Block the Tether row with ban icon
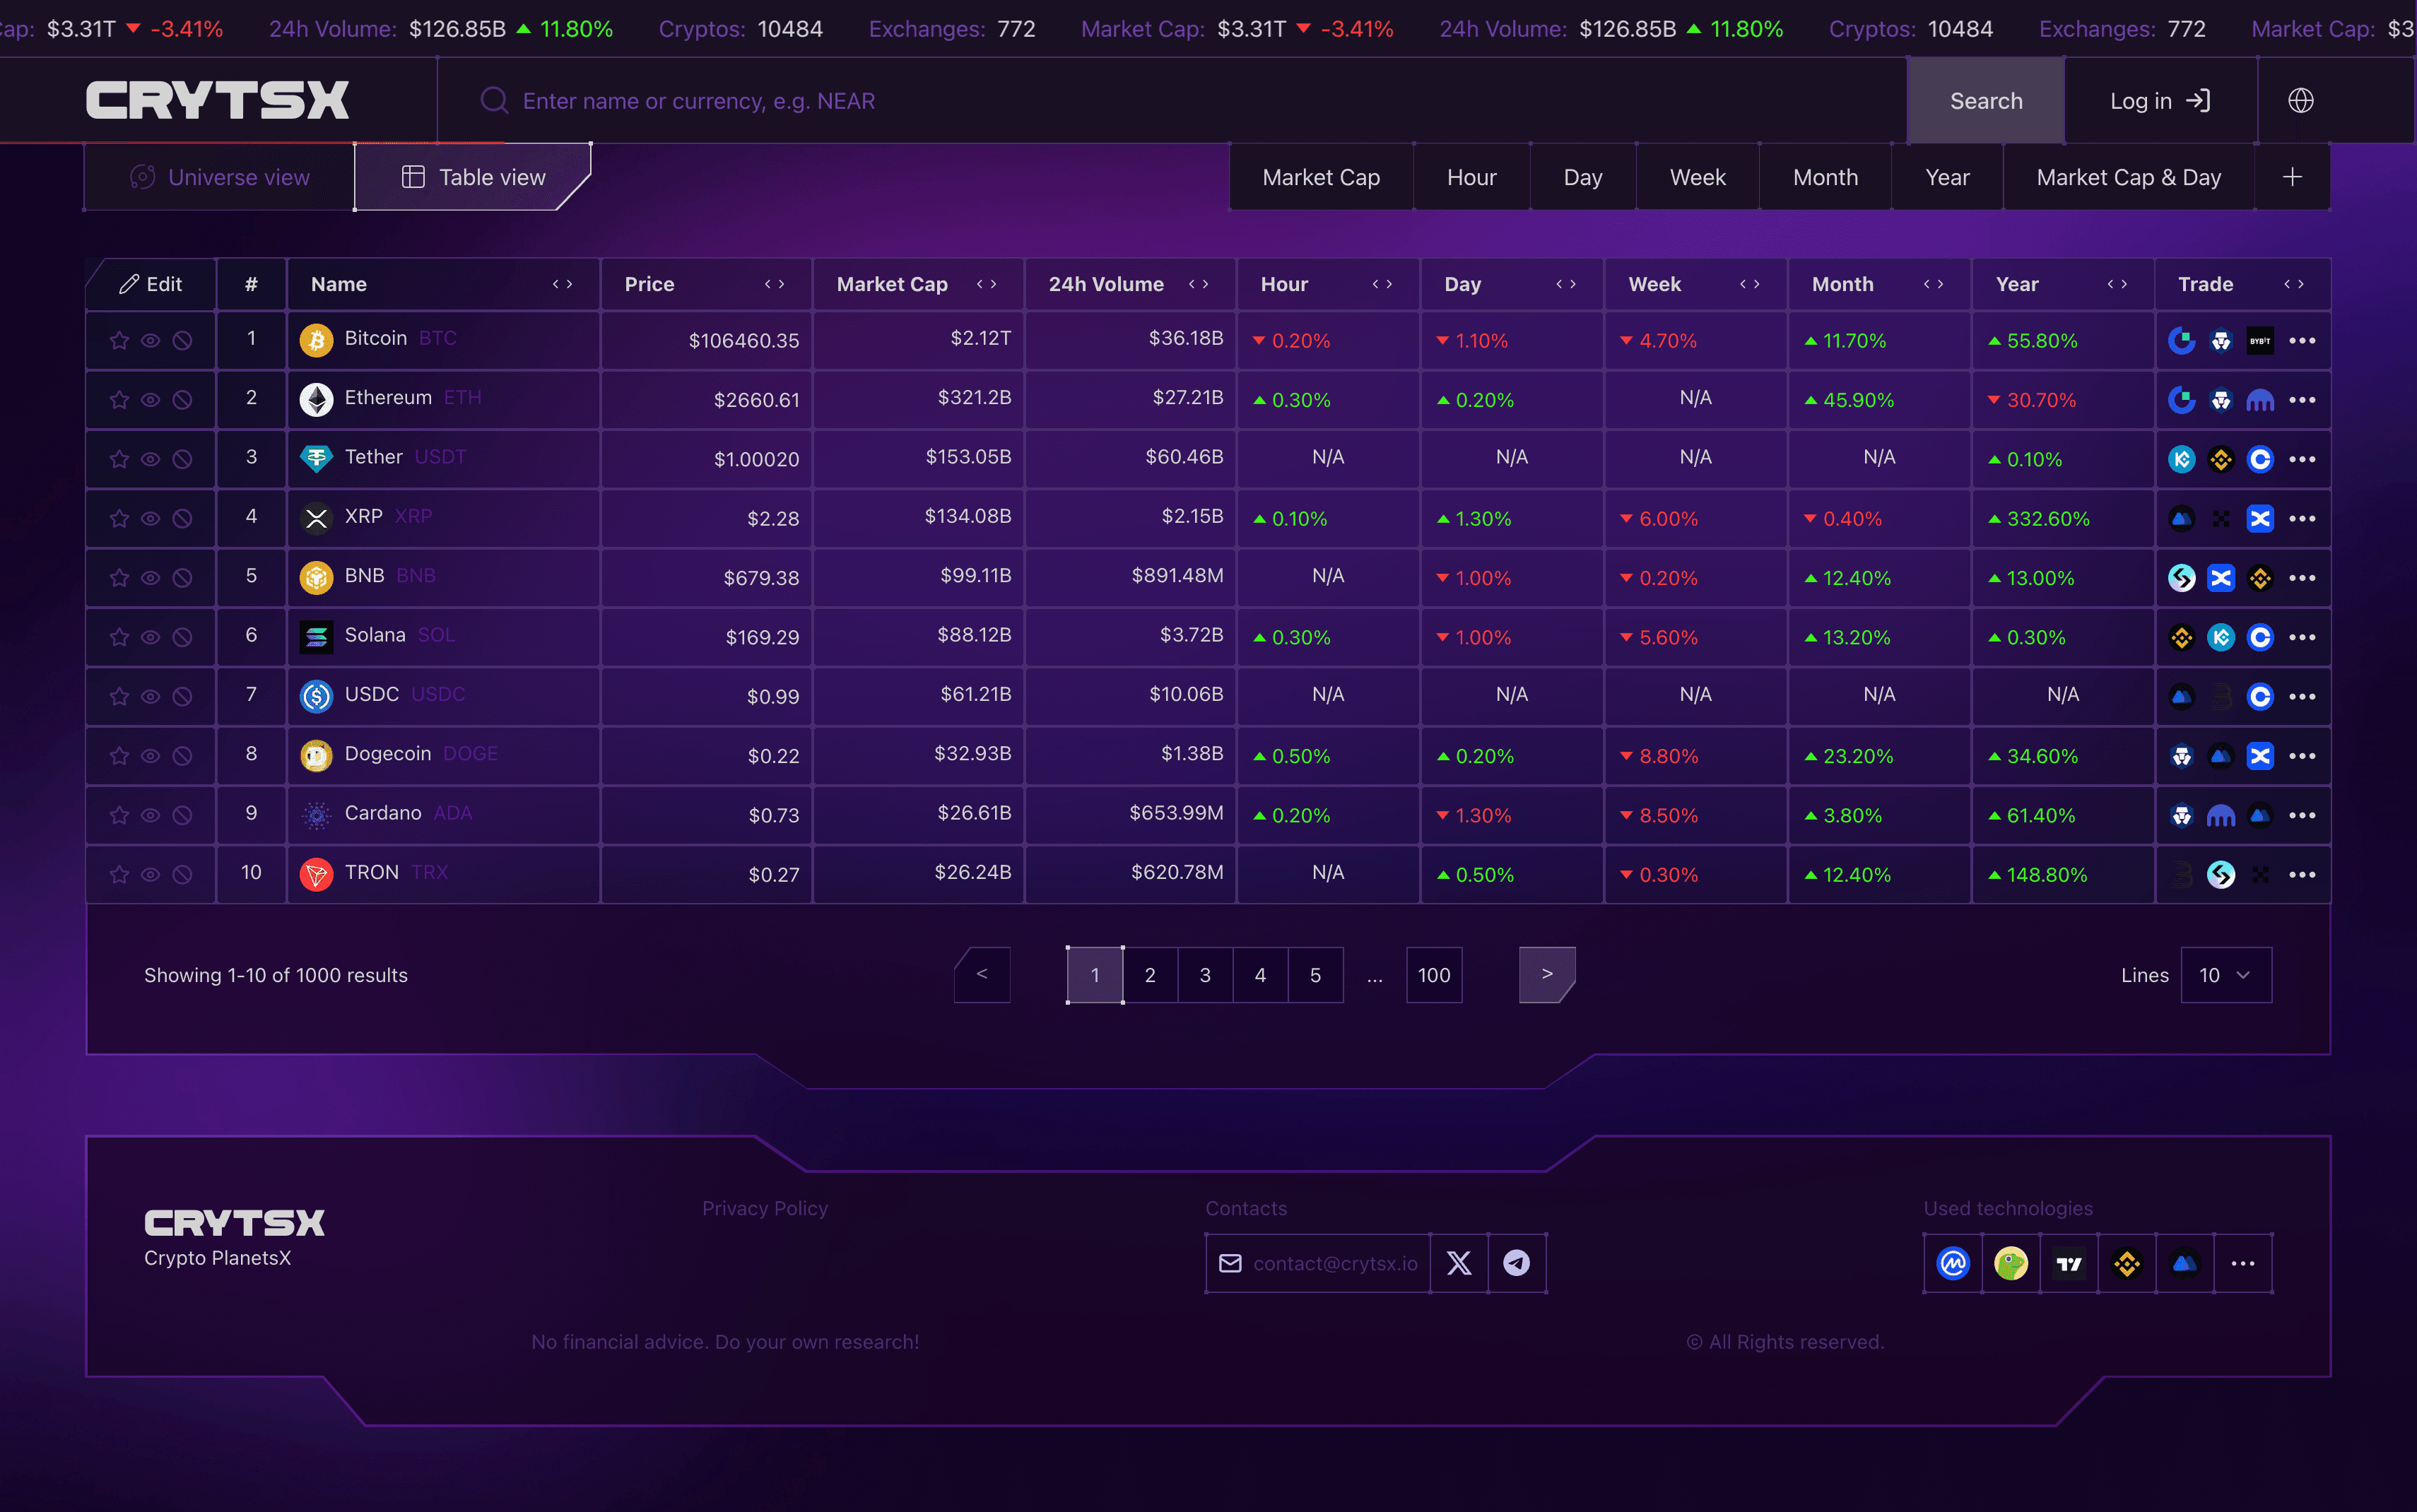Screen dimensions: 2417x1512 [182, 459]
